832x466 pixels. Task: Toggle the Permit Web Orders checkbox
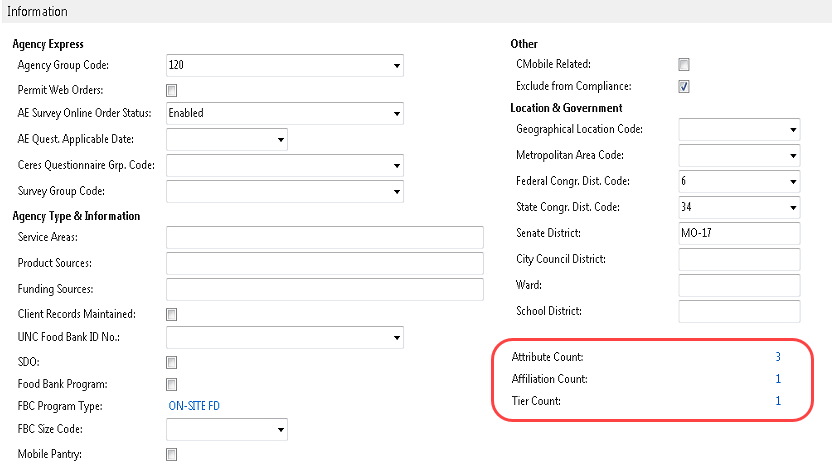coord(171,91)
